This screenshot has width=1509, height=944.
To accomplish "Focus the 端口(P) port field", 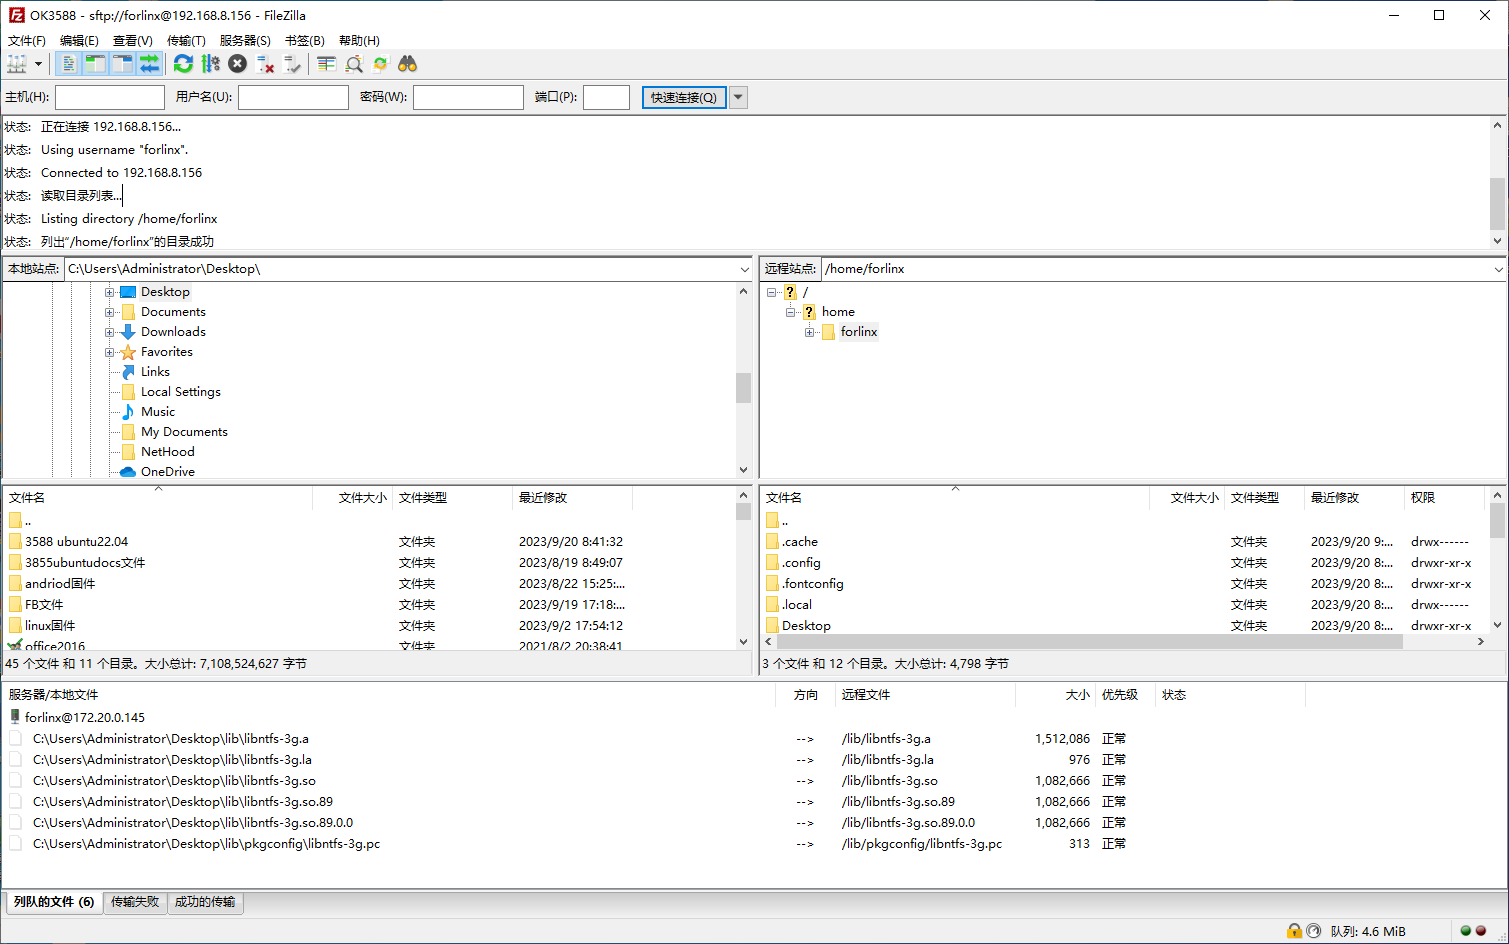I will [x=606, y=97].
